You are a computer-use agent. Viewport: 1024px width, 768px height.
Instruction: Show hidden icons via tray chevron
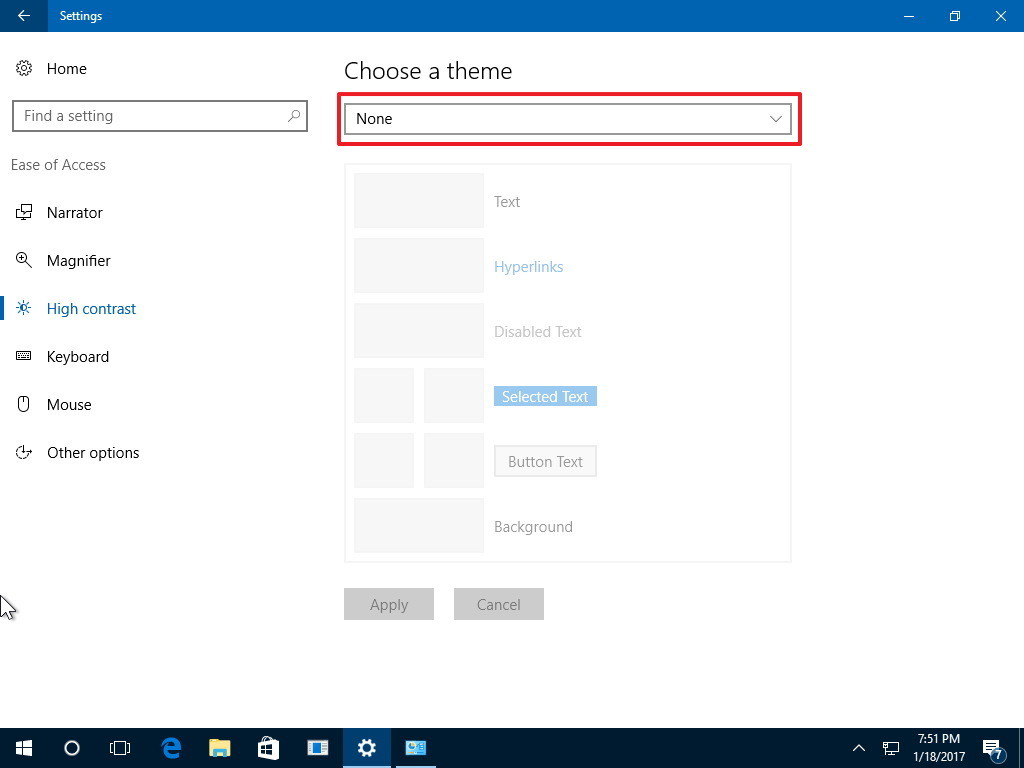(x=859, y=748)
